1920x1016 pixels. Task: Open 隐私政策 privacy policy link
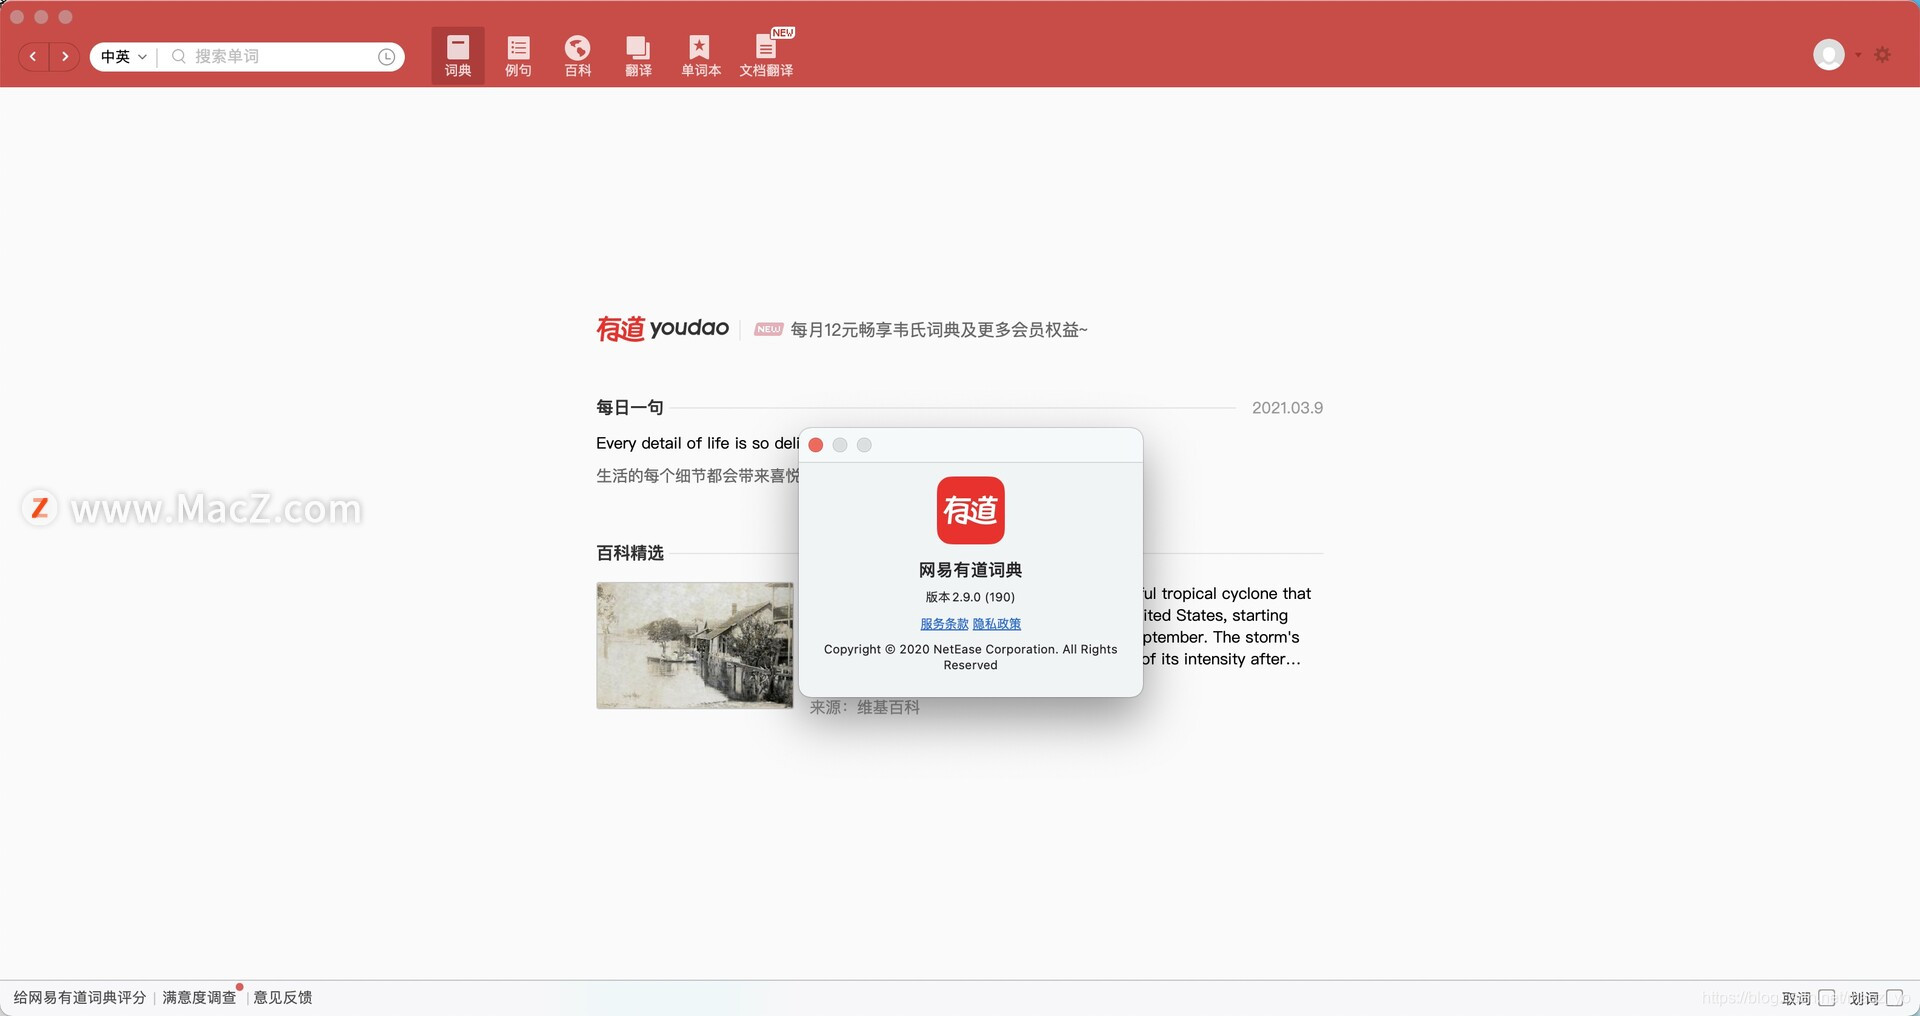(997, 624)
